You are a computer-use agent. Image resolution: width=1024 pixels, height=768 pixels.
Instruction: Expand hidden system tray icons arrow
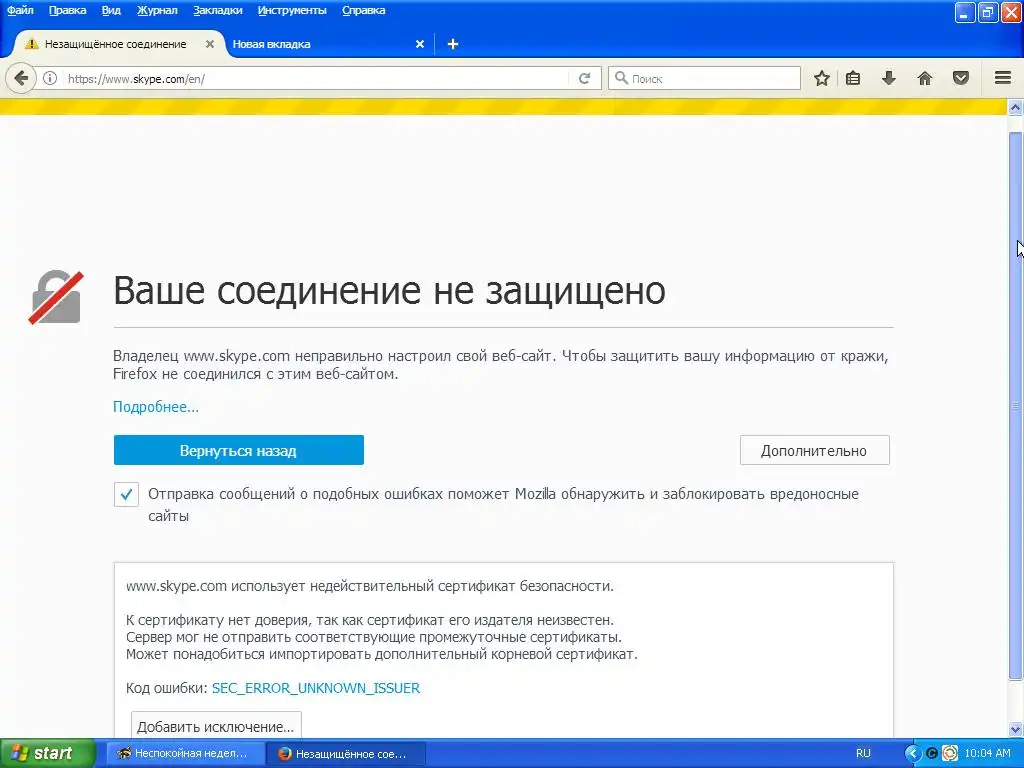[x=912, y=754]
